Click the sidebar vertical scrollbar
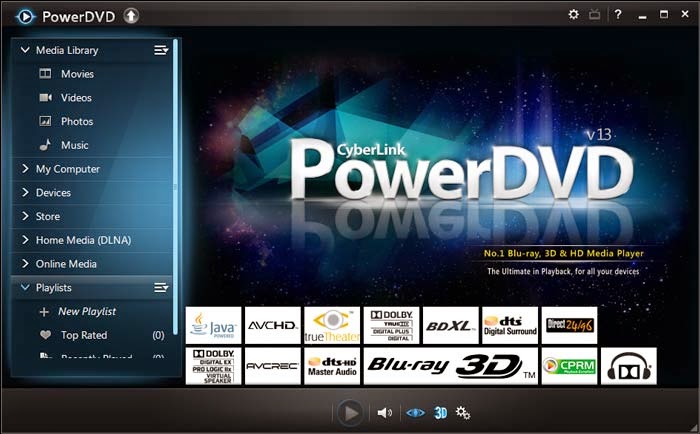This screenshot has height=434, width=700. (175, 187)
